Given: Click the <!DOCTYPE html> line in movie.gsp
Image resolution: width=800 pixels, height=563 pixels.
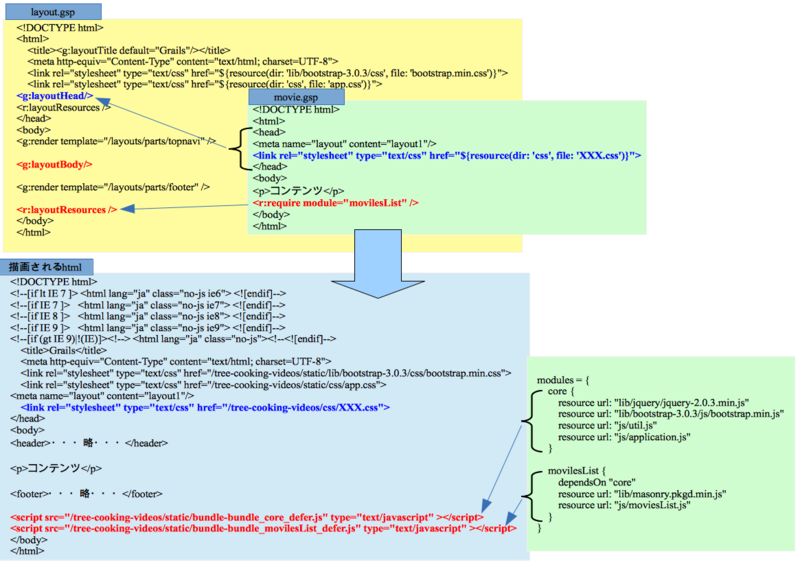Looking at the screenshot, I should 296,109.
